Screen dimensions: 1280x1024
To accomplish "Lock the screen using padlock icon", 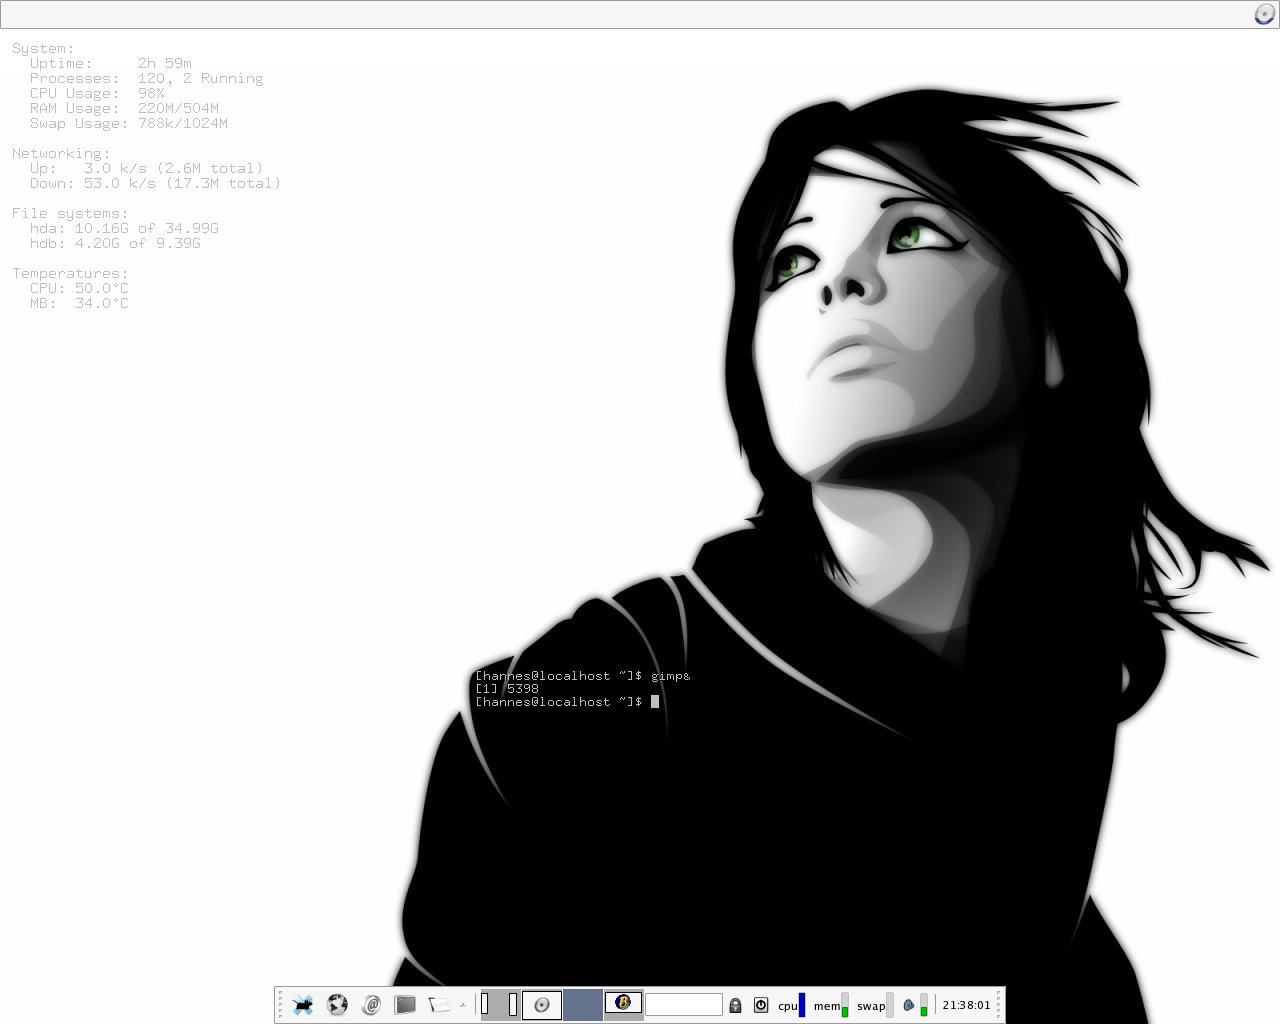I will pyautogui.click(x=735, y=1005).
